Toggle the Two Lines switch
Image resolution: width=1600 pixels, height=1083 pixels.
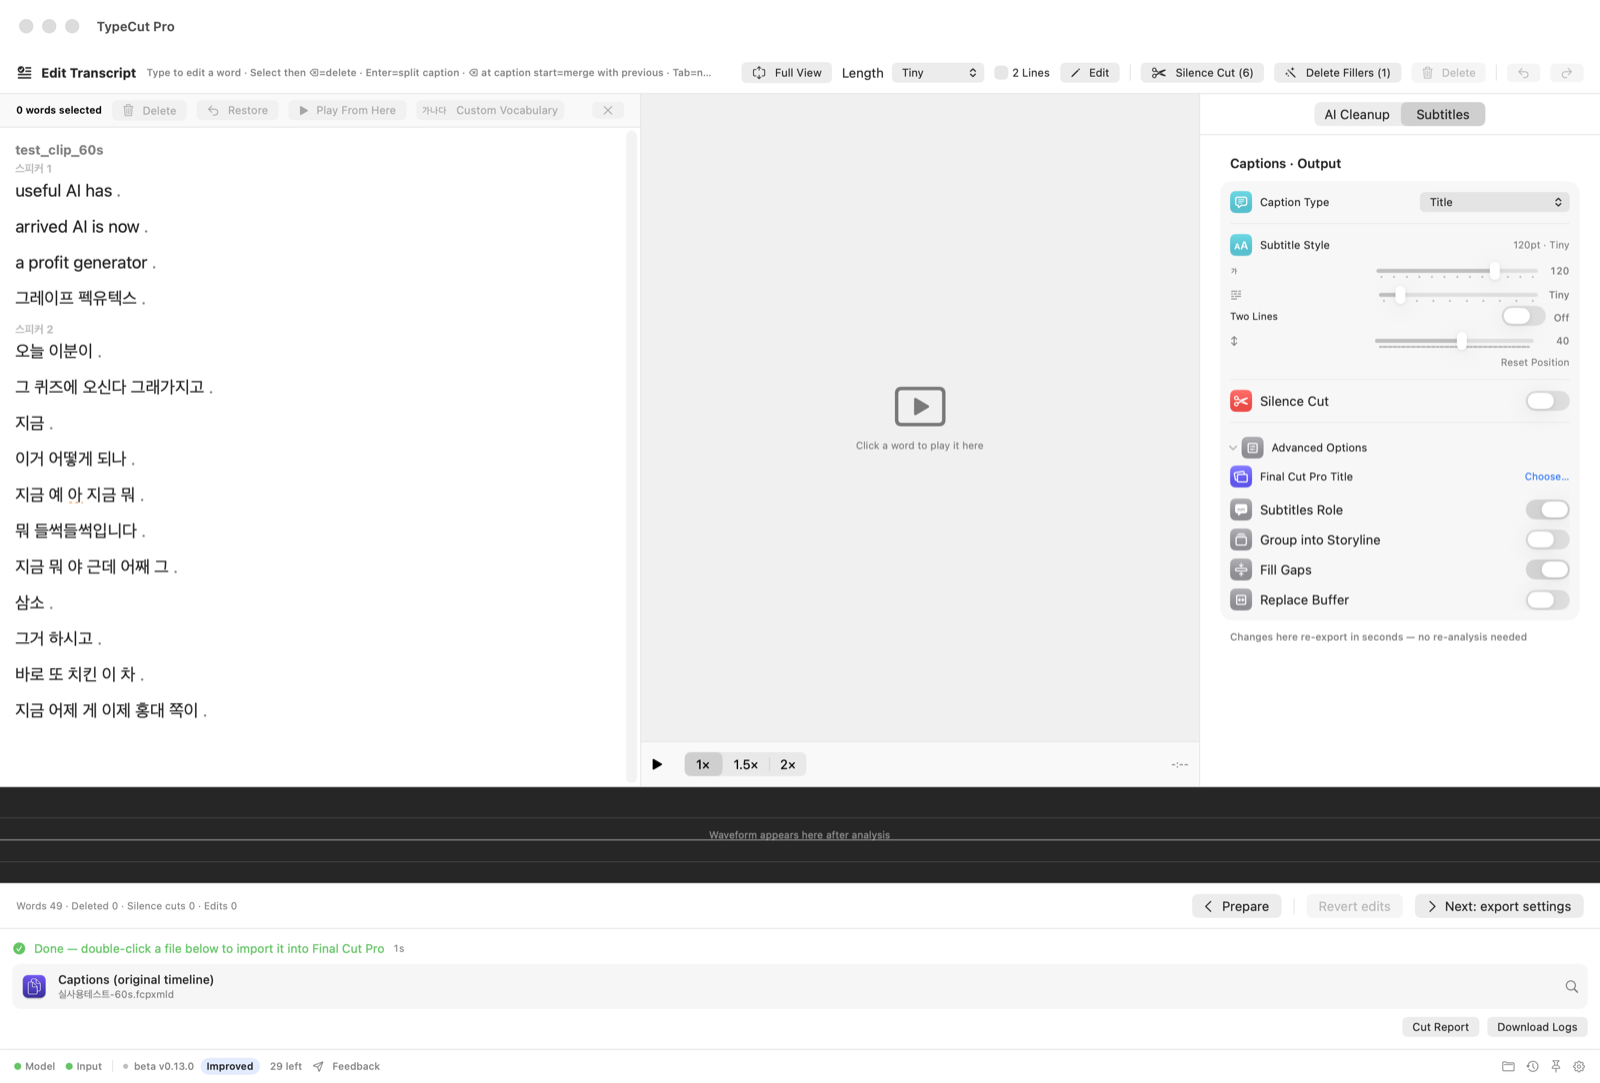pyautogui.click(x=1523, y=316)
